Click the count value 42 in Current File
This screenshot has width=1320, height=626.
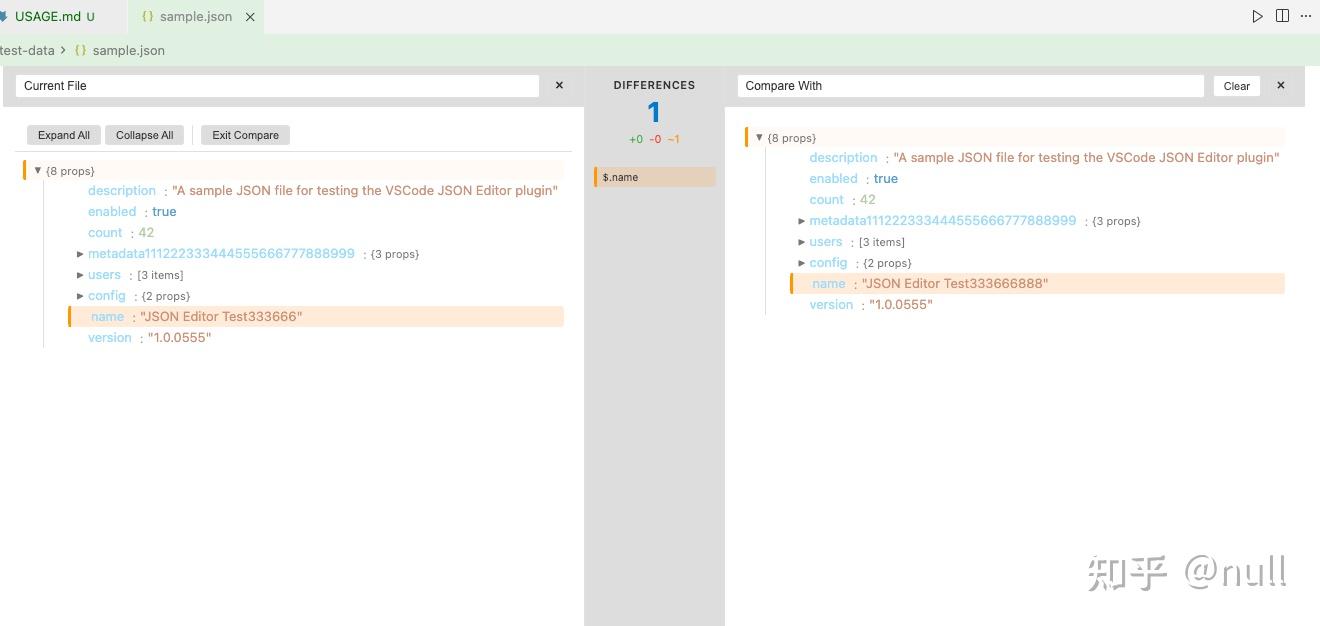pyautogui.click(x=146, y=233)
